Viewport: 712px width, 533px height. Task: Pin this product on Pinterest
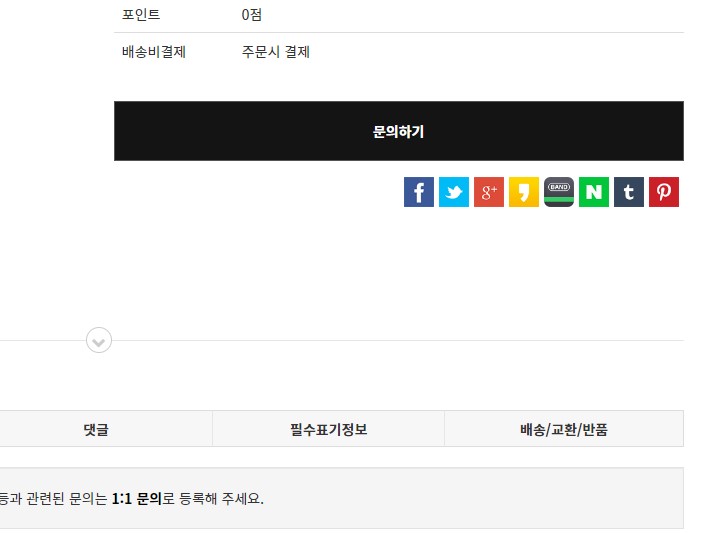664,192
